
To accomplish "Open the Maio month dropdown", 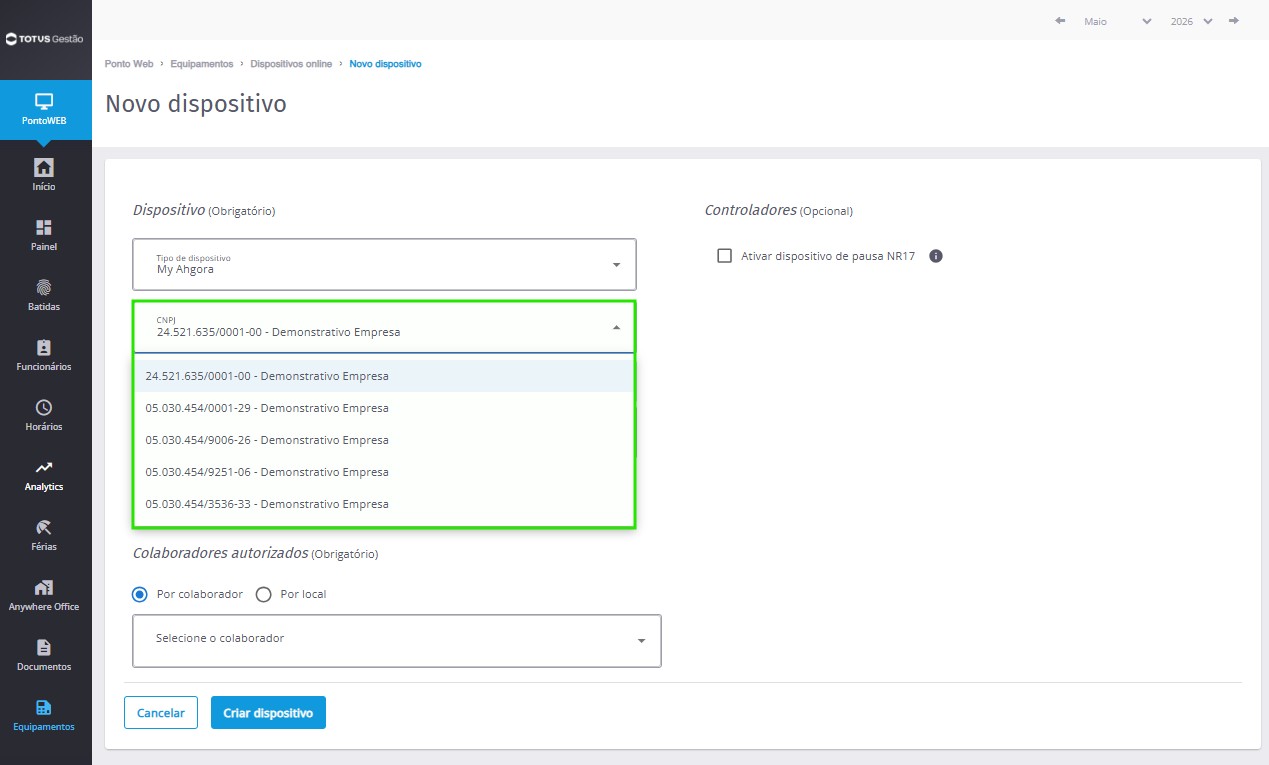I will click(1118, 21).
